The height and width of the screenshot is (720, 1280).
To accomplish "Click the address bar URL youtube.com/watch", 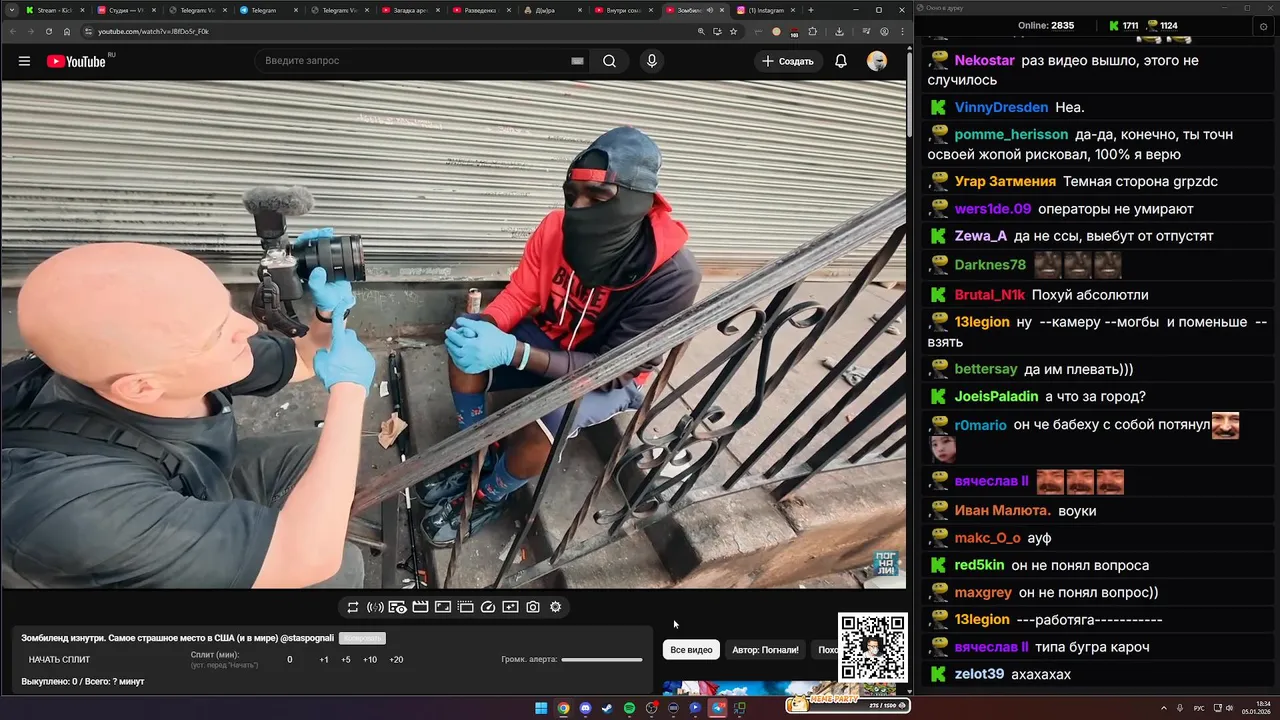I will [x=153, y=31].
